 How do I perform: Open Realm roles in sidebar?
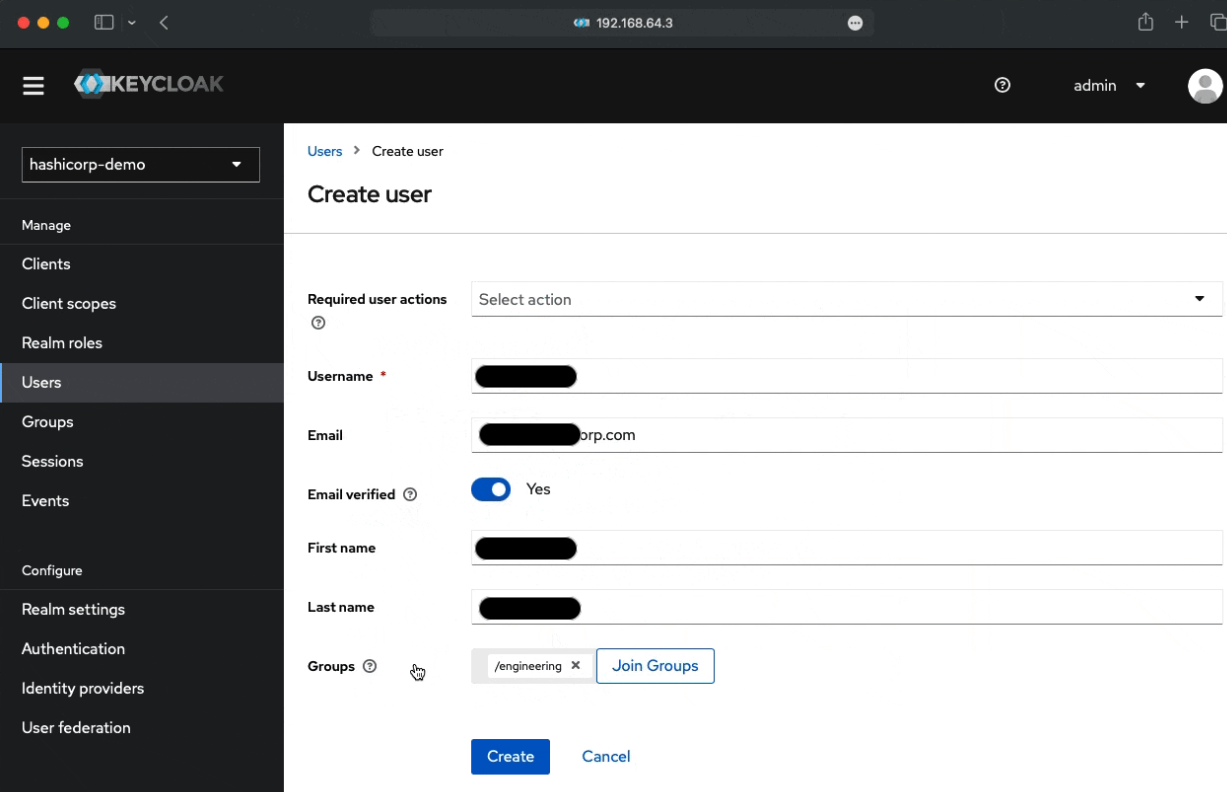[62, 343]
